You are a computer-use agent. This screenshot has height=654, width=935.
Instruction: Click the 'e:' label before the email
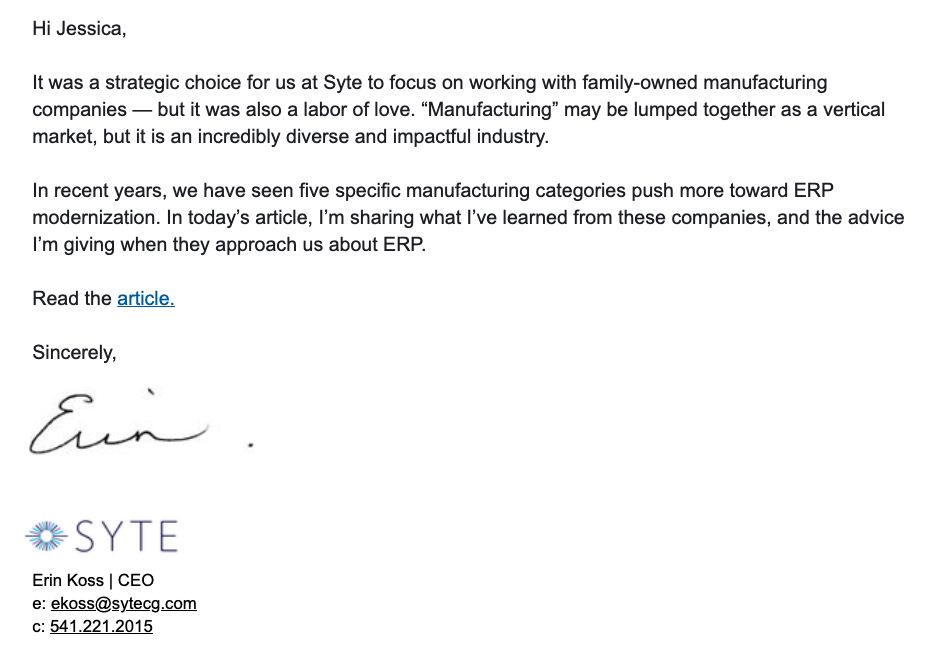(39, 603)
